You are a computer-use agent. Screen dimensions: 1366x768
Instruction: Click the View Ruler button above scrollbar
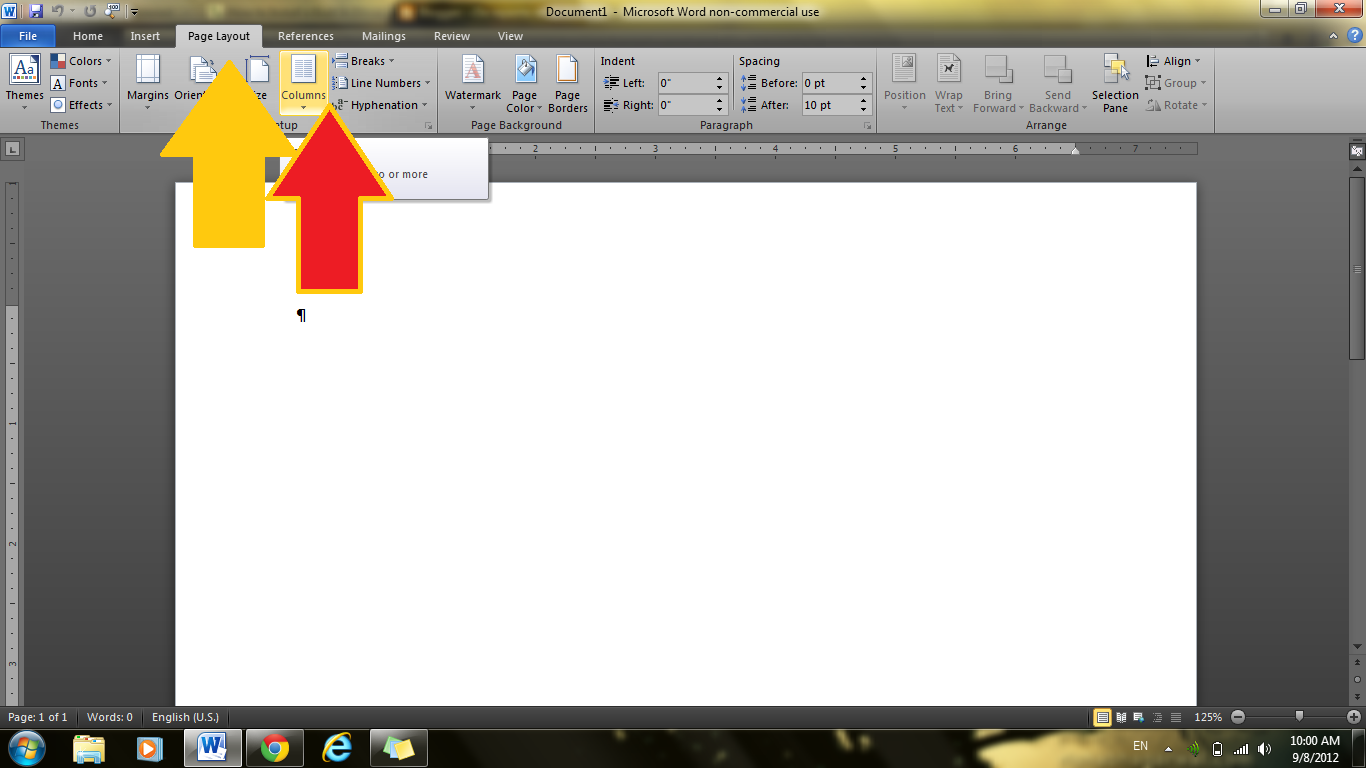tap(1356, 150)
